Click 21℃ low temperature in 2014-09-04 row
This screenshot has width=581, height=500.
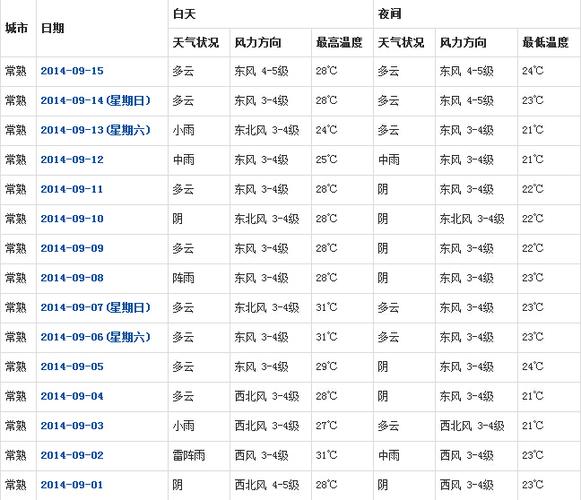click(533, 397)
